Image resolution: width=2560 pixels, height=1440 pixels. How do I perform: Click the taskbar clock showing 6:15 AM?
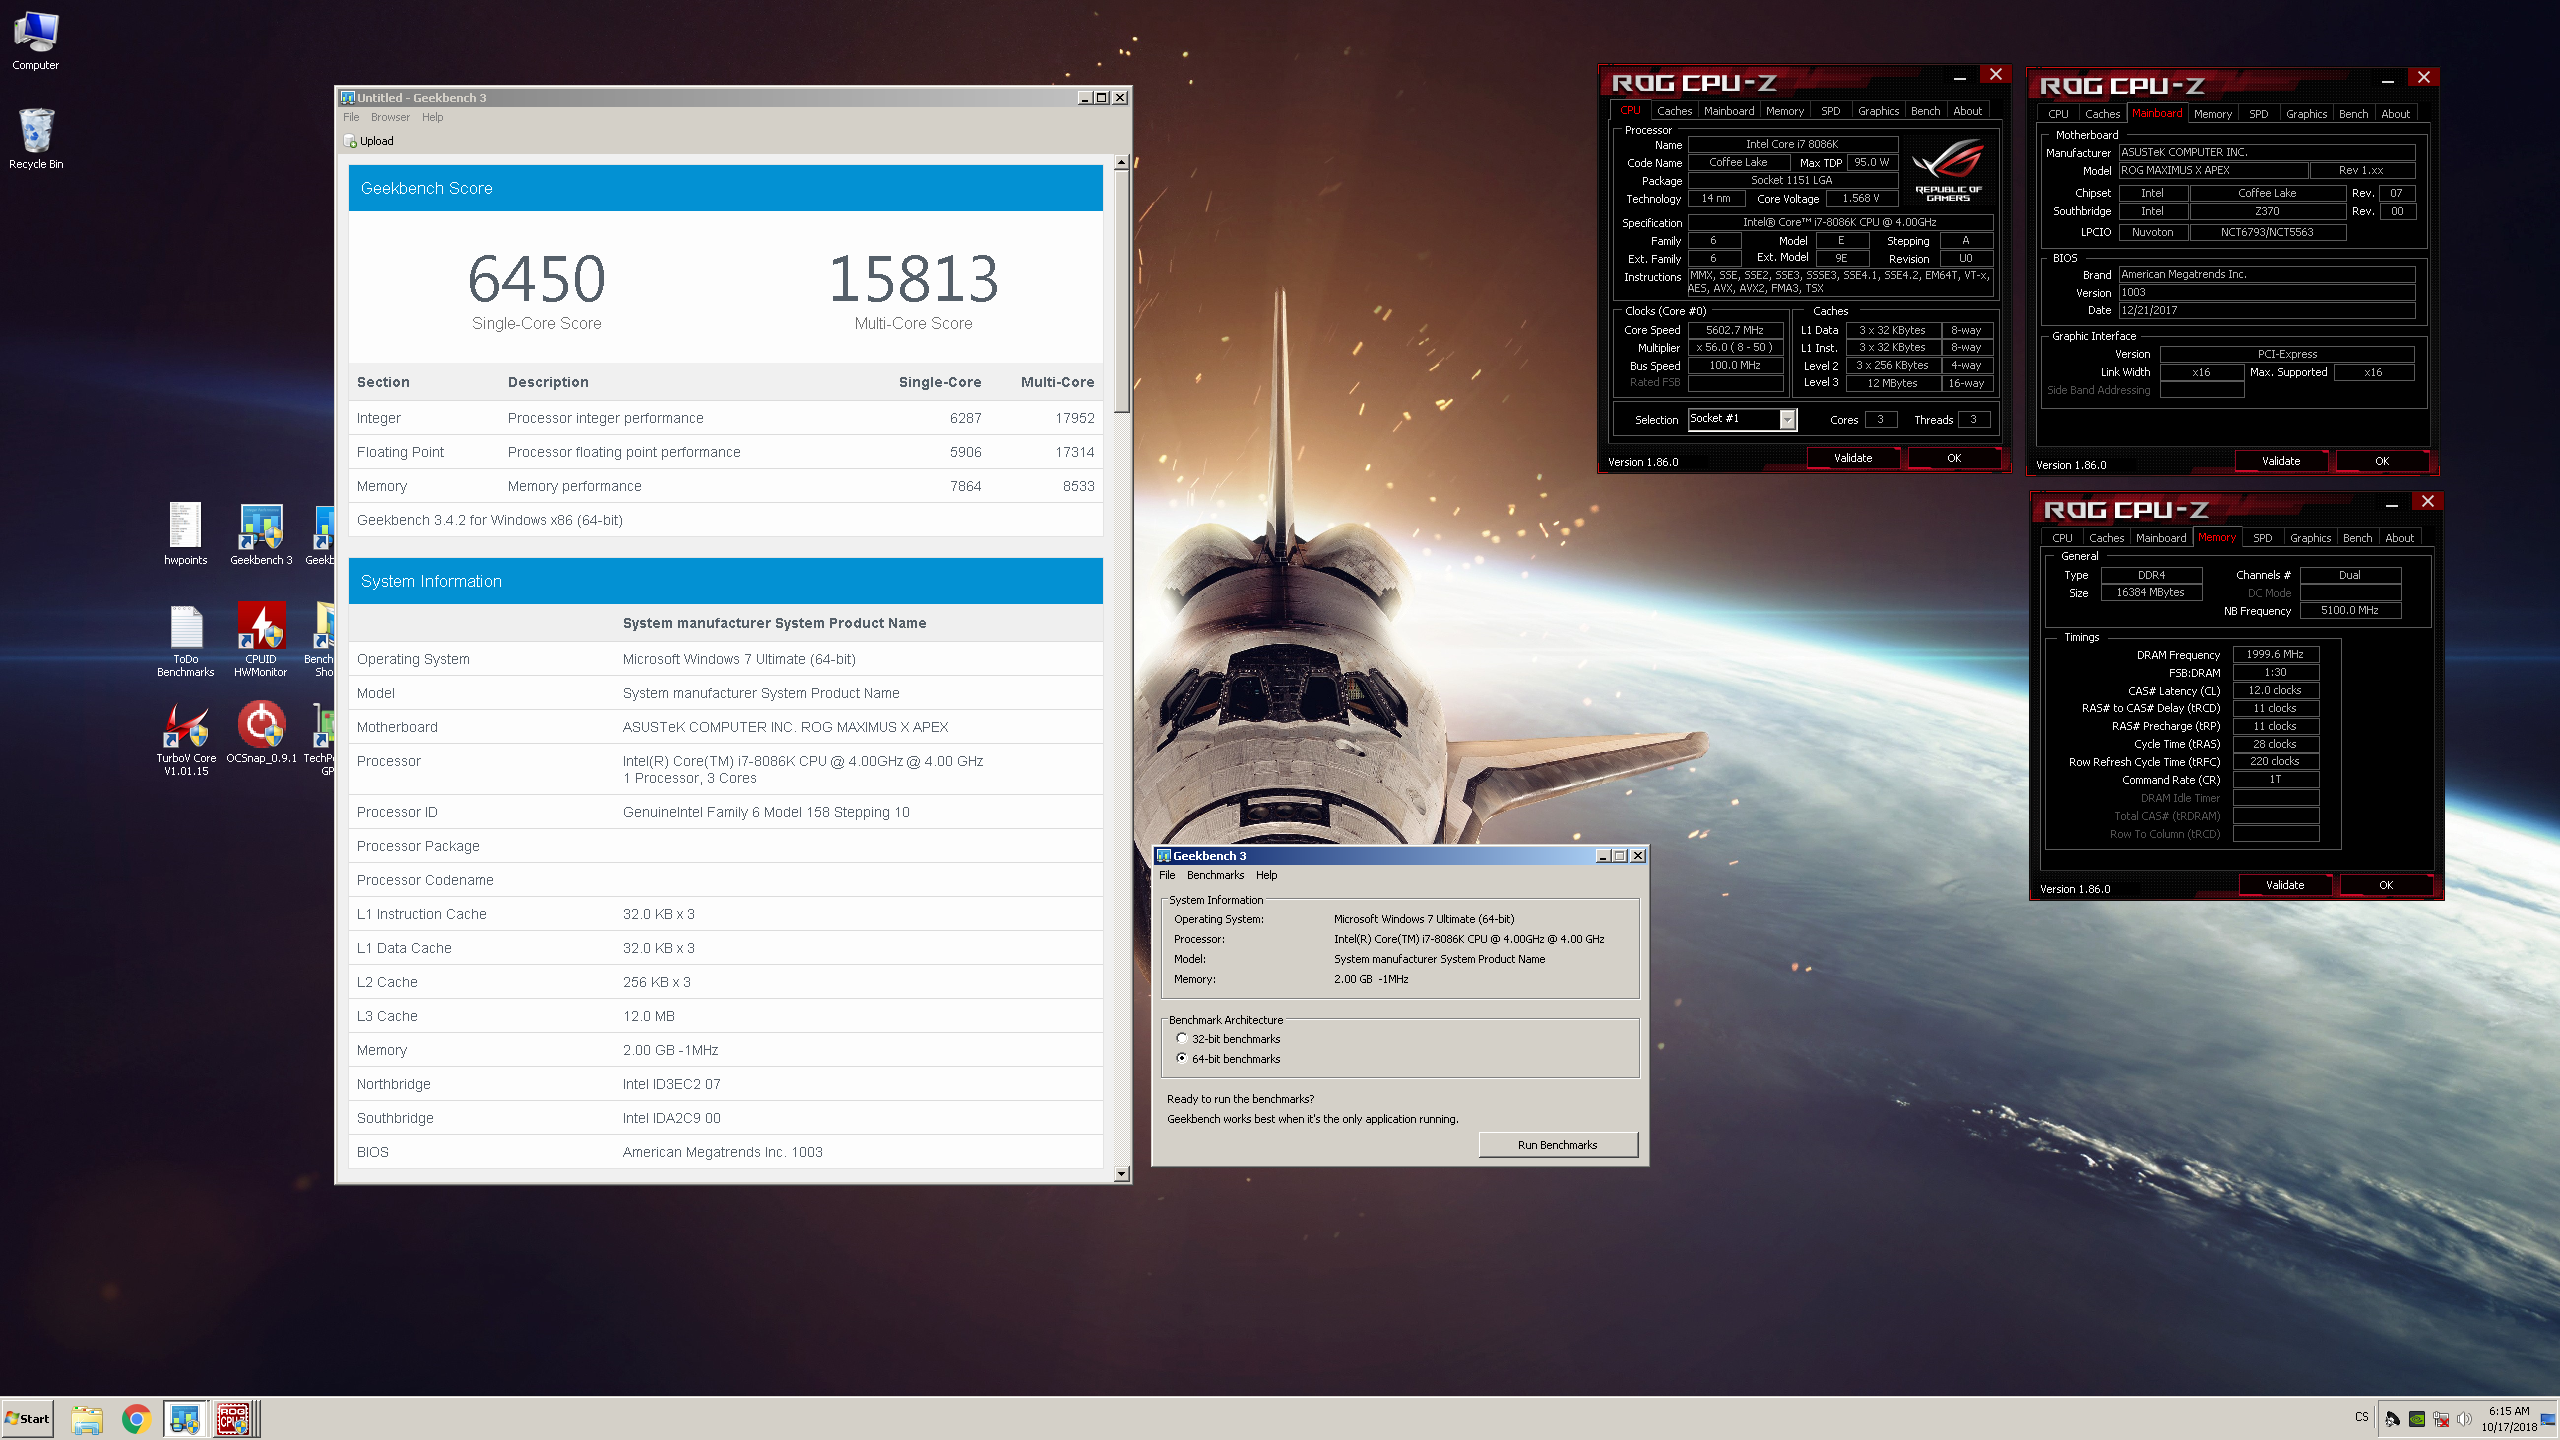(x=2509, y=1419)
